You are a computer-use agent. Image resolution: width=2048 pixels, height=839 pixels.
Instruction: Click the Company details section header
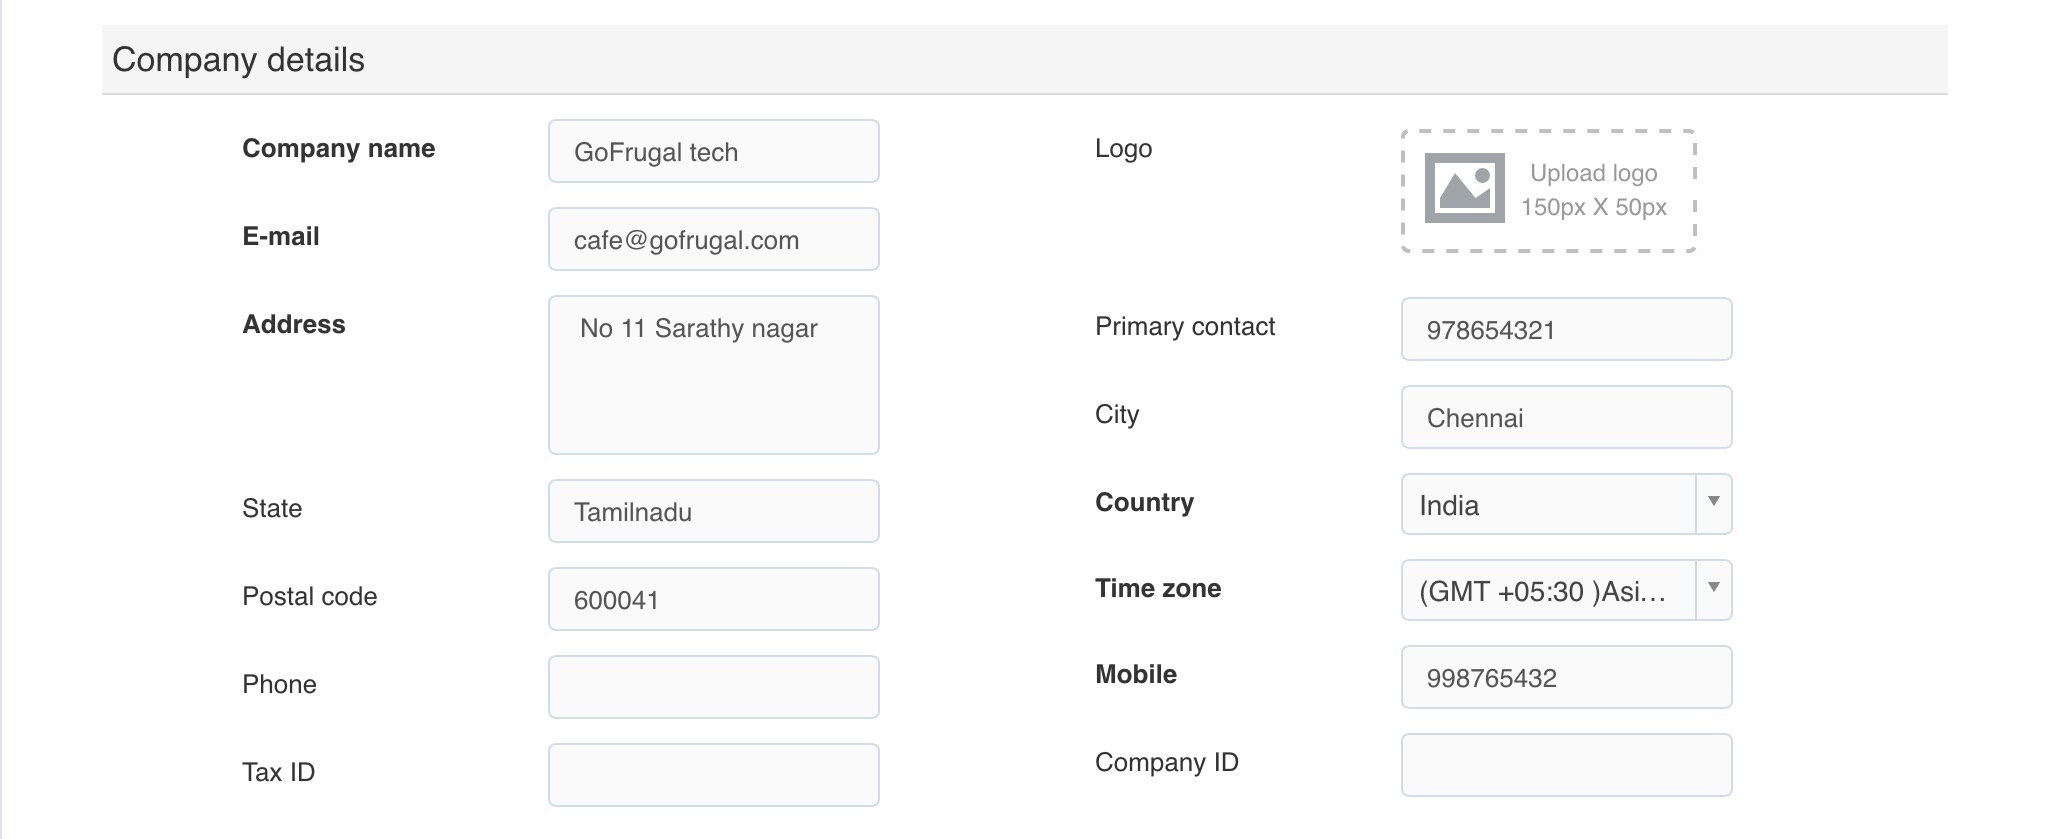tap(238, 60)
